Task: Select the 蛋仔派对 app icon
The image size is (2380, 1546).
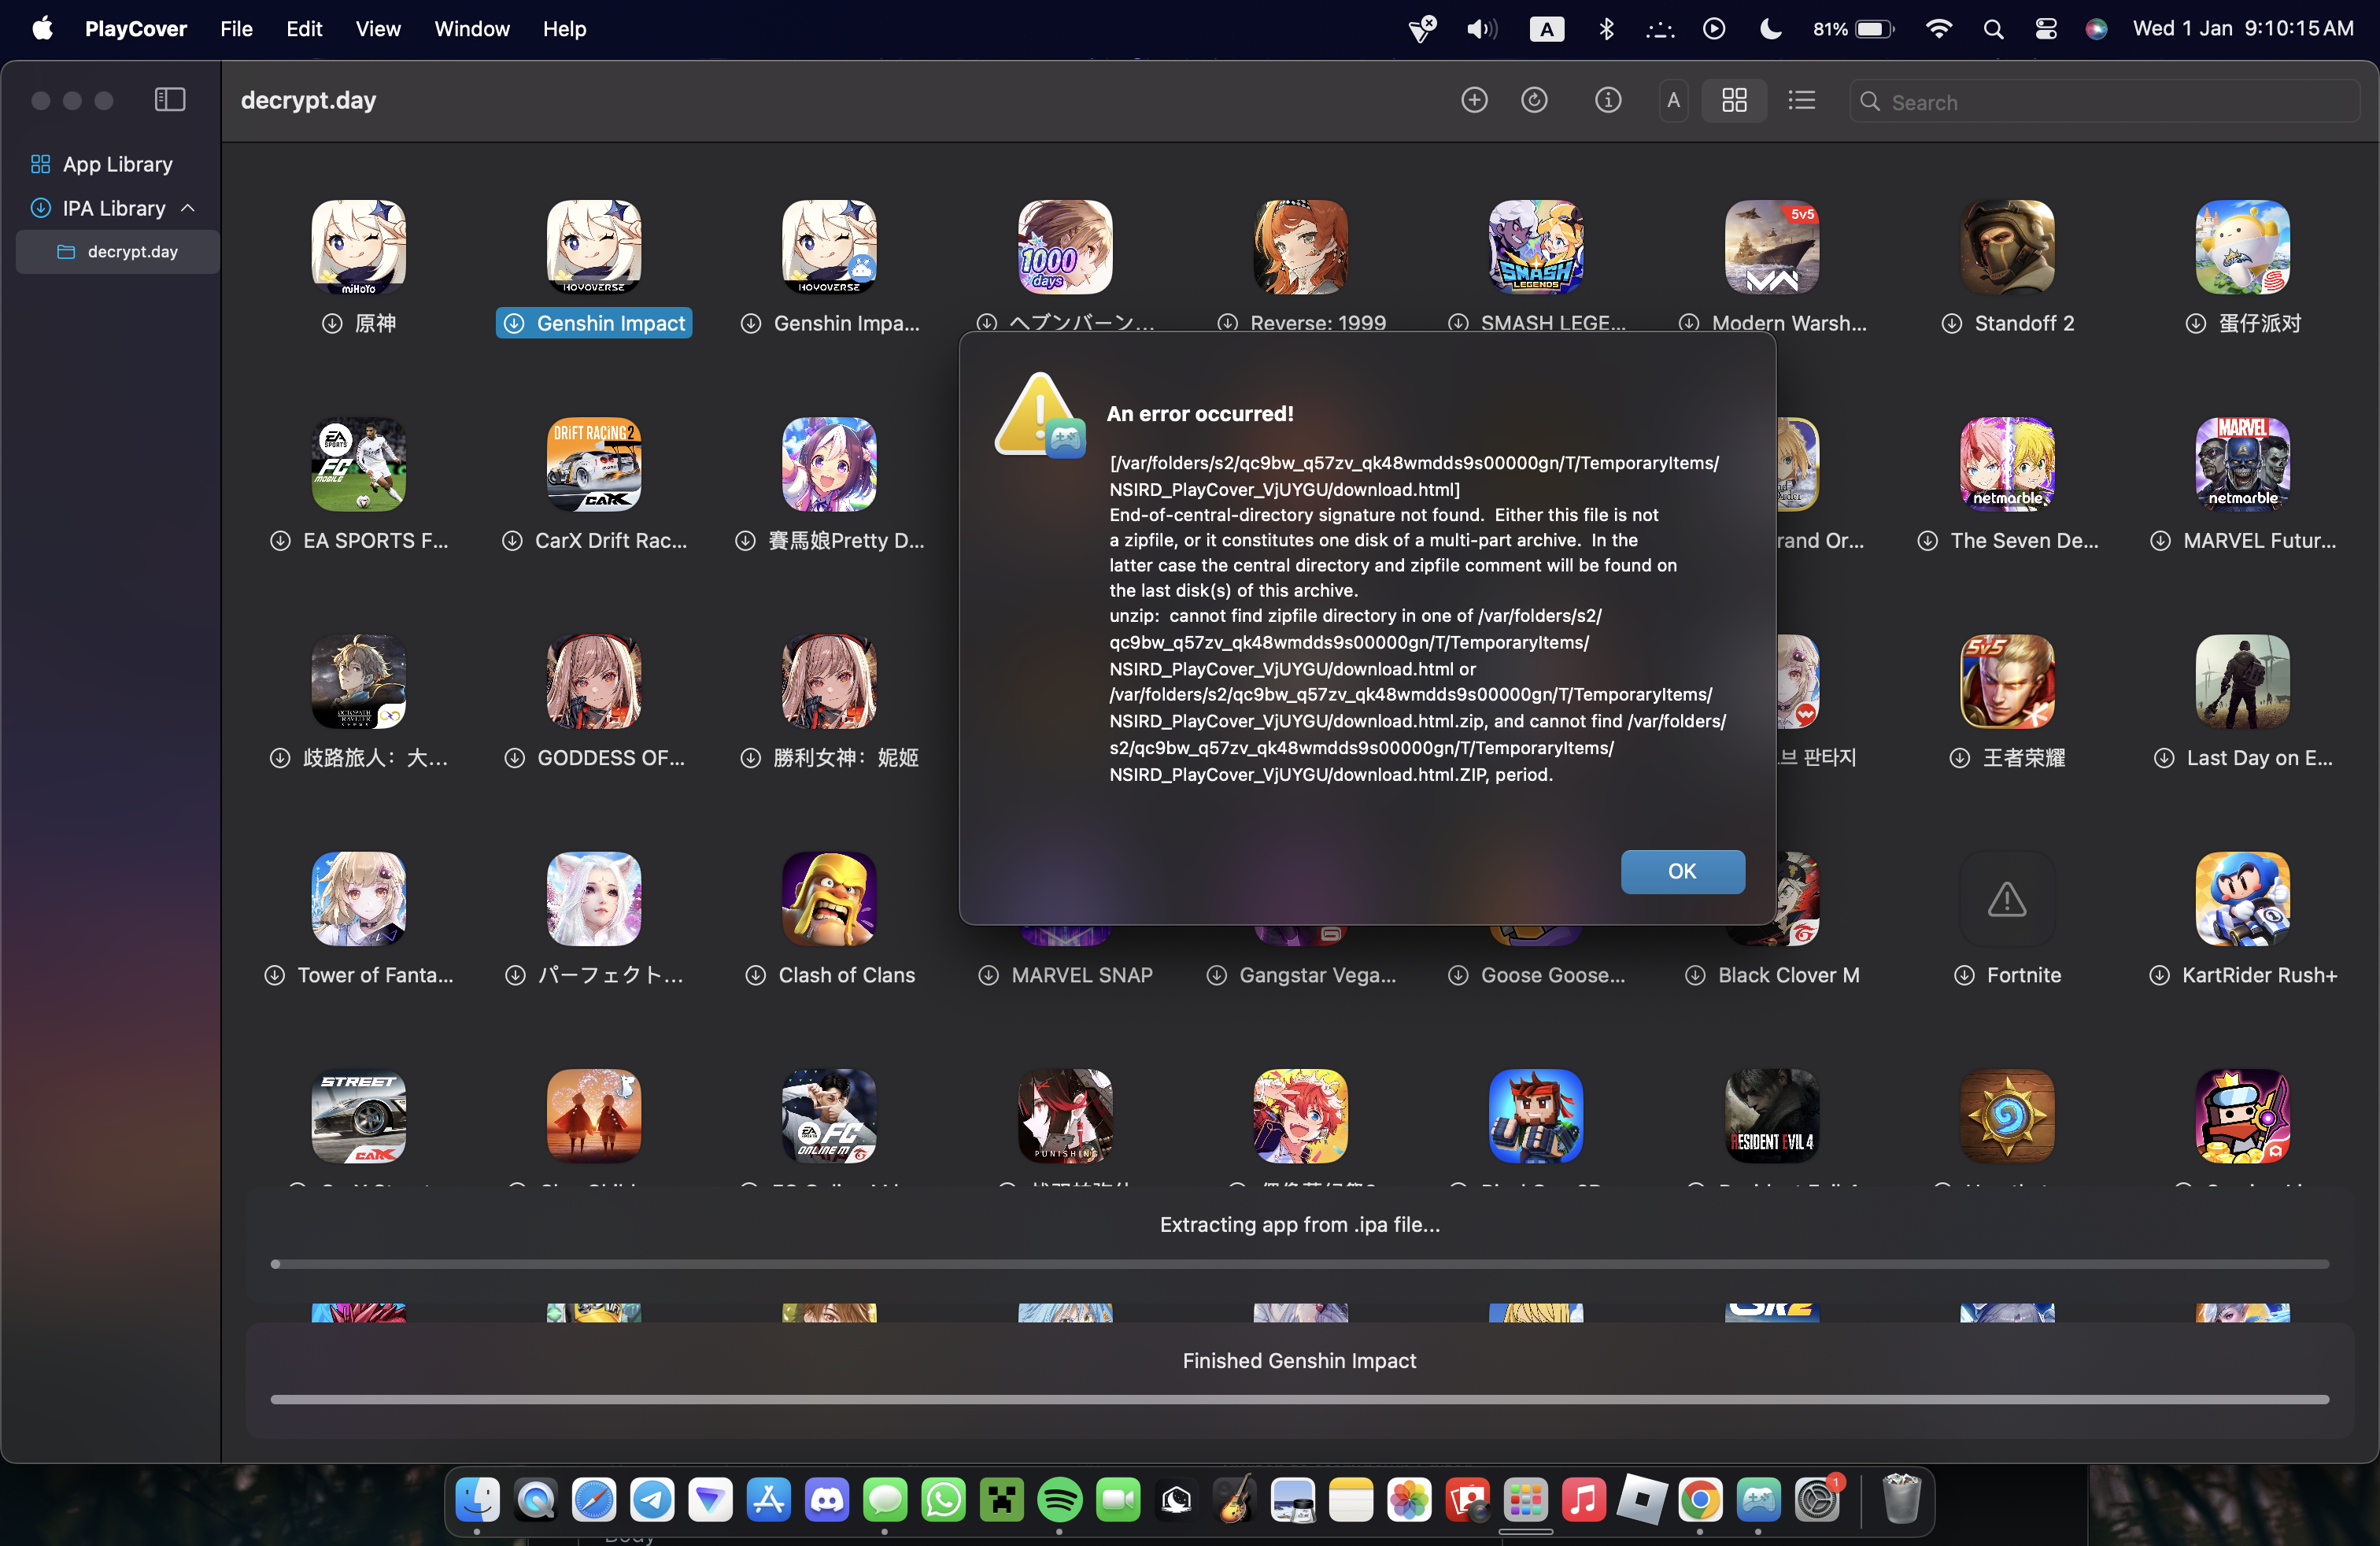Action: pos(2242,247)
